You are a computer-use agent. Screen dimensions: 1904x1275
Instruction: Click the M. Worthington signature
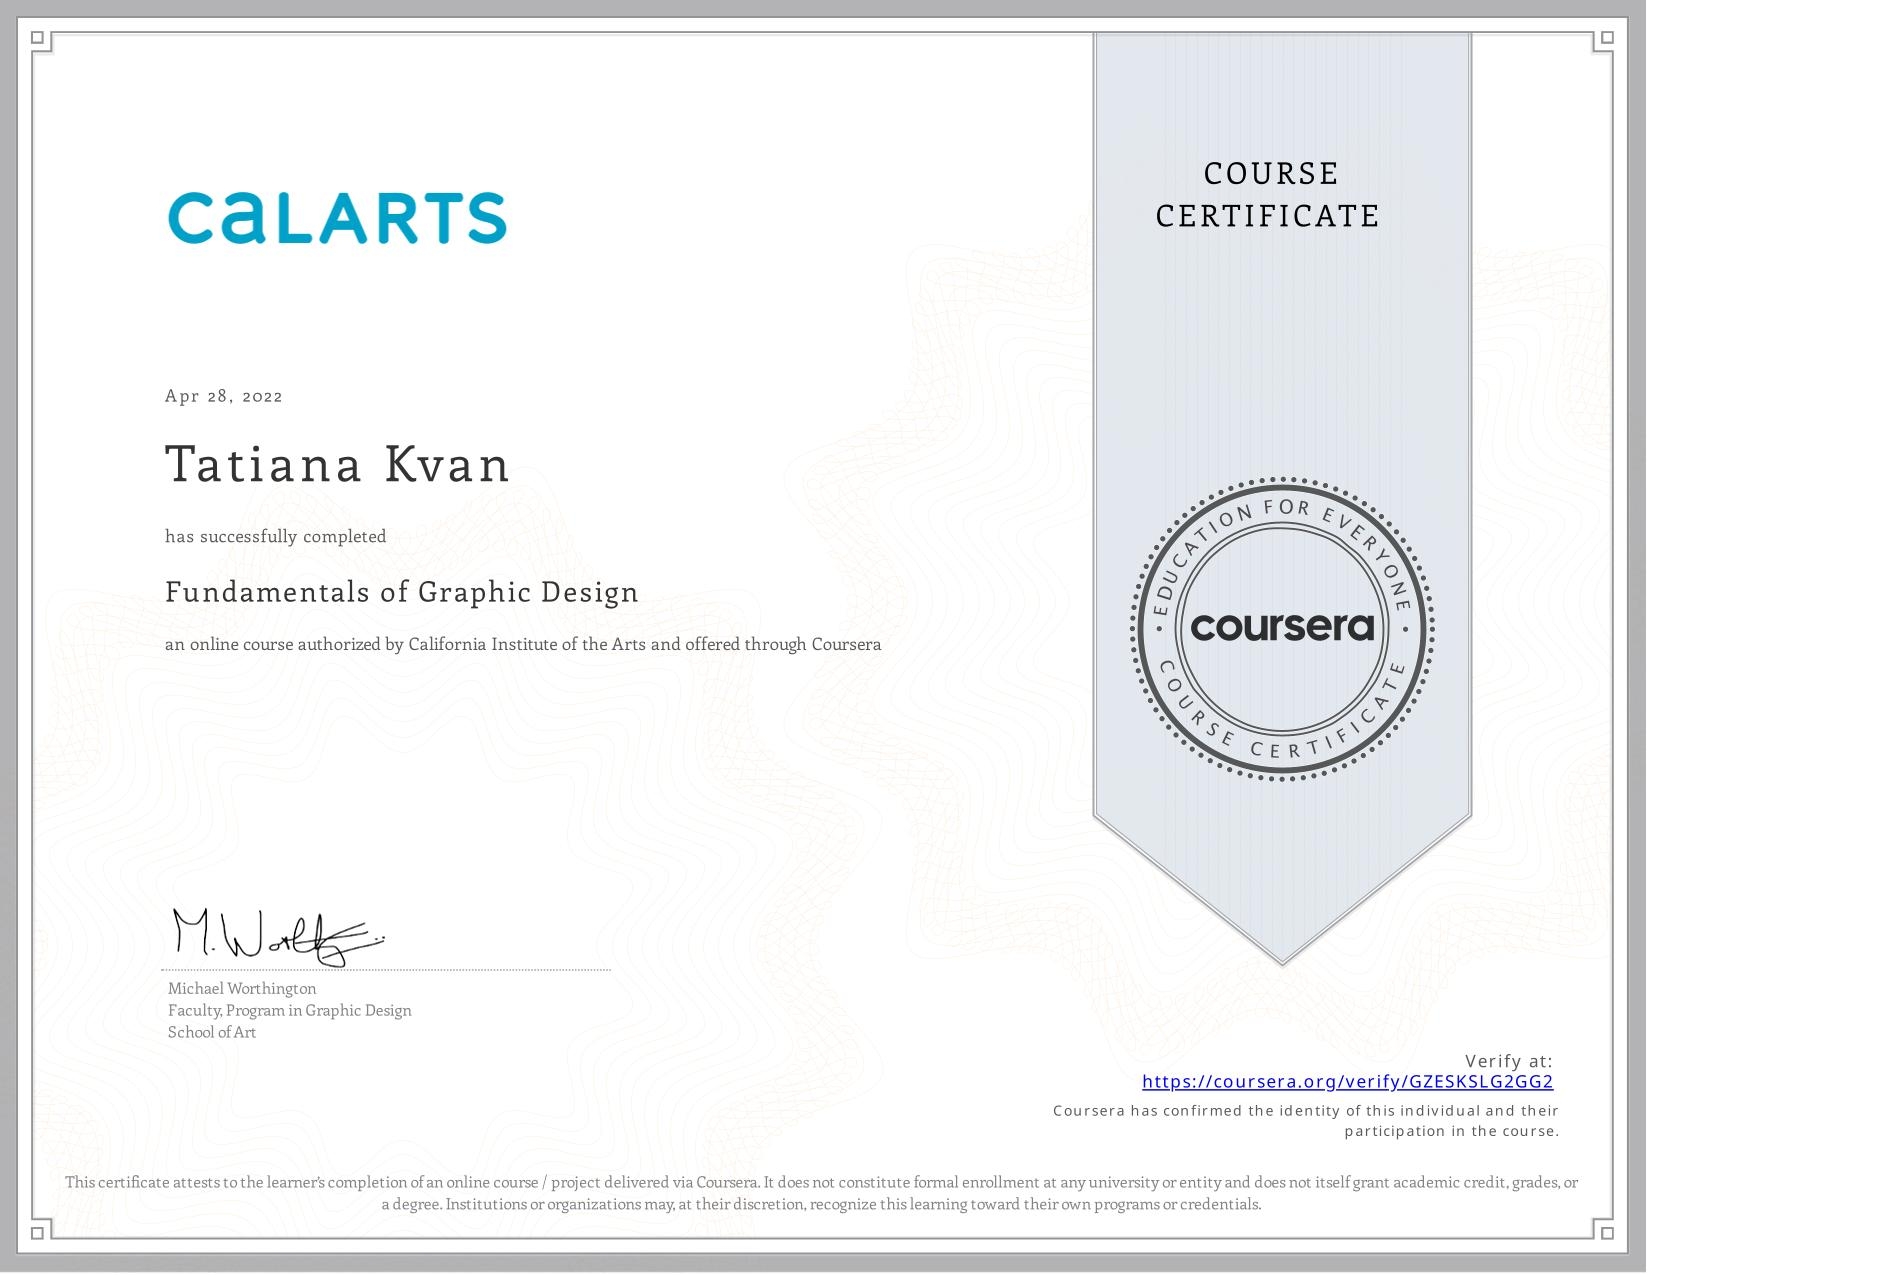click(x=278, y=937)
